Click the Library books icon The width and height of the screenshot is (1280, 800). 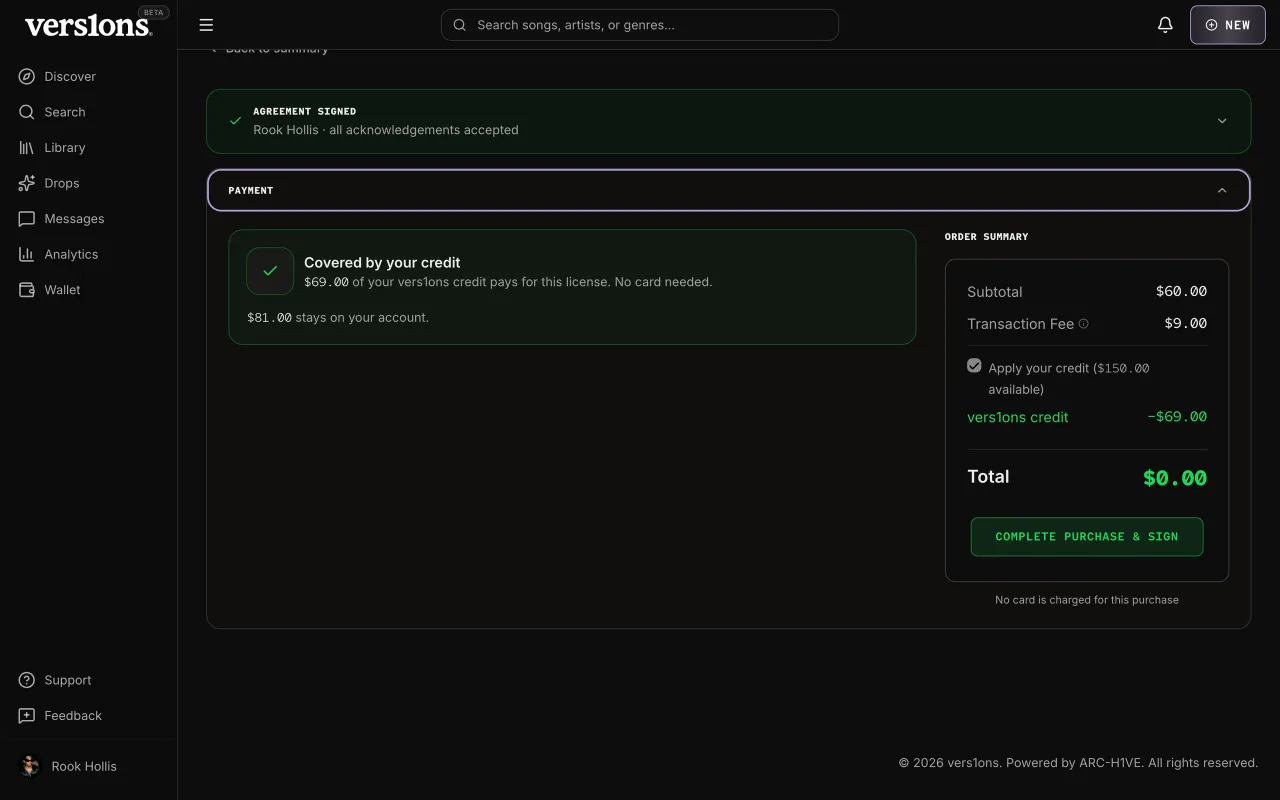27,147
